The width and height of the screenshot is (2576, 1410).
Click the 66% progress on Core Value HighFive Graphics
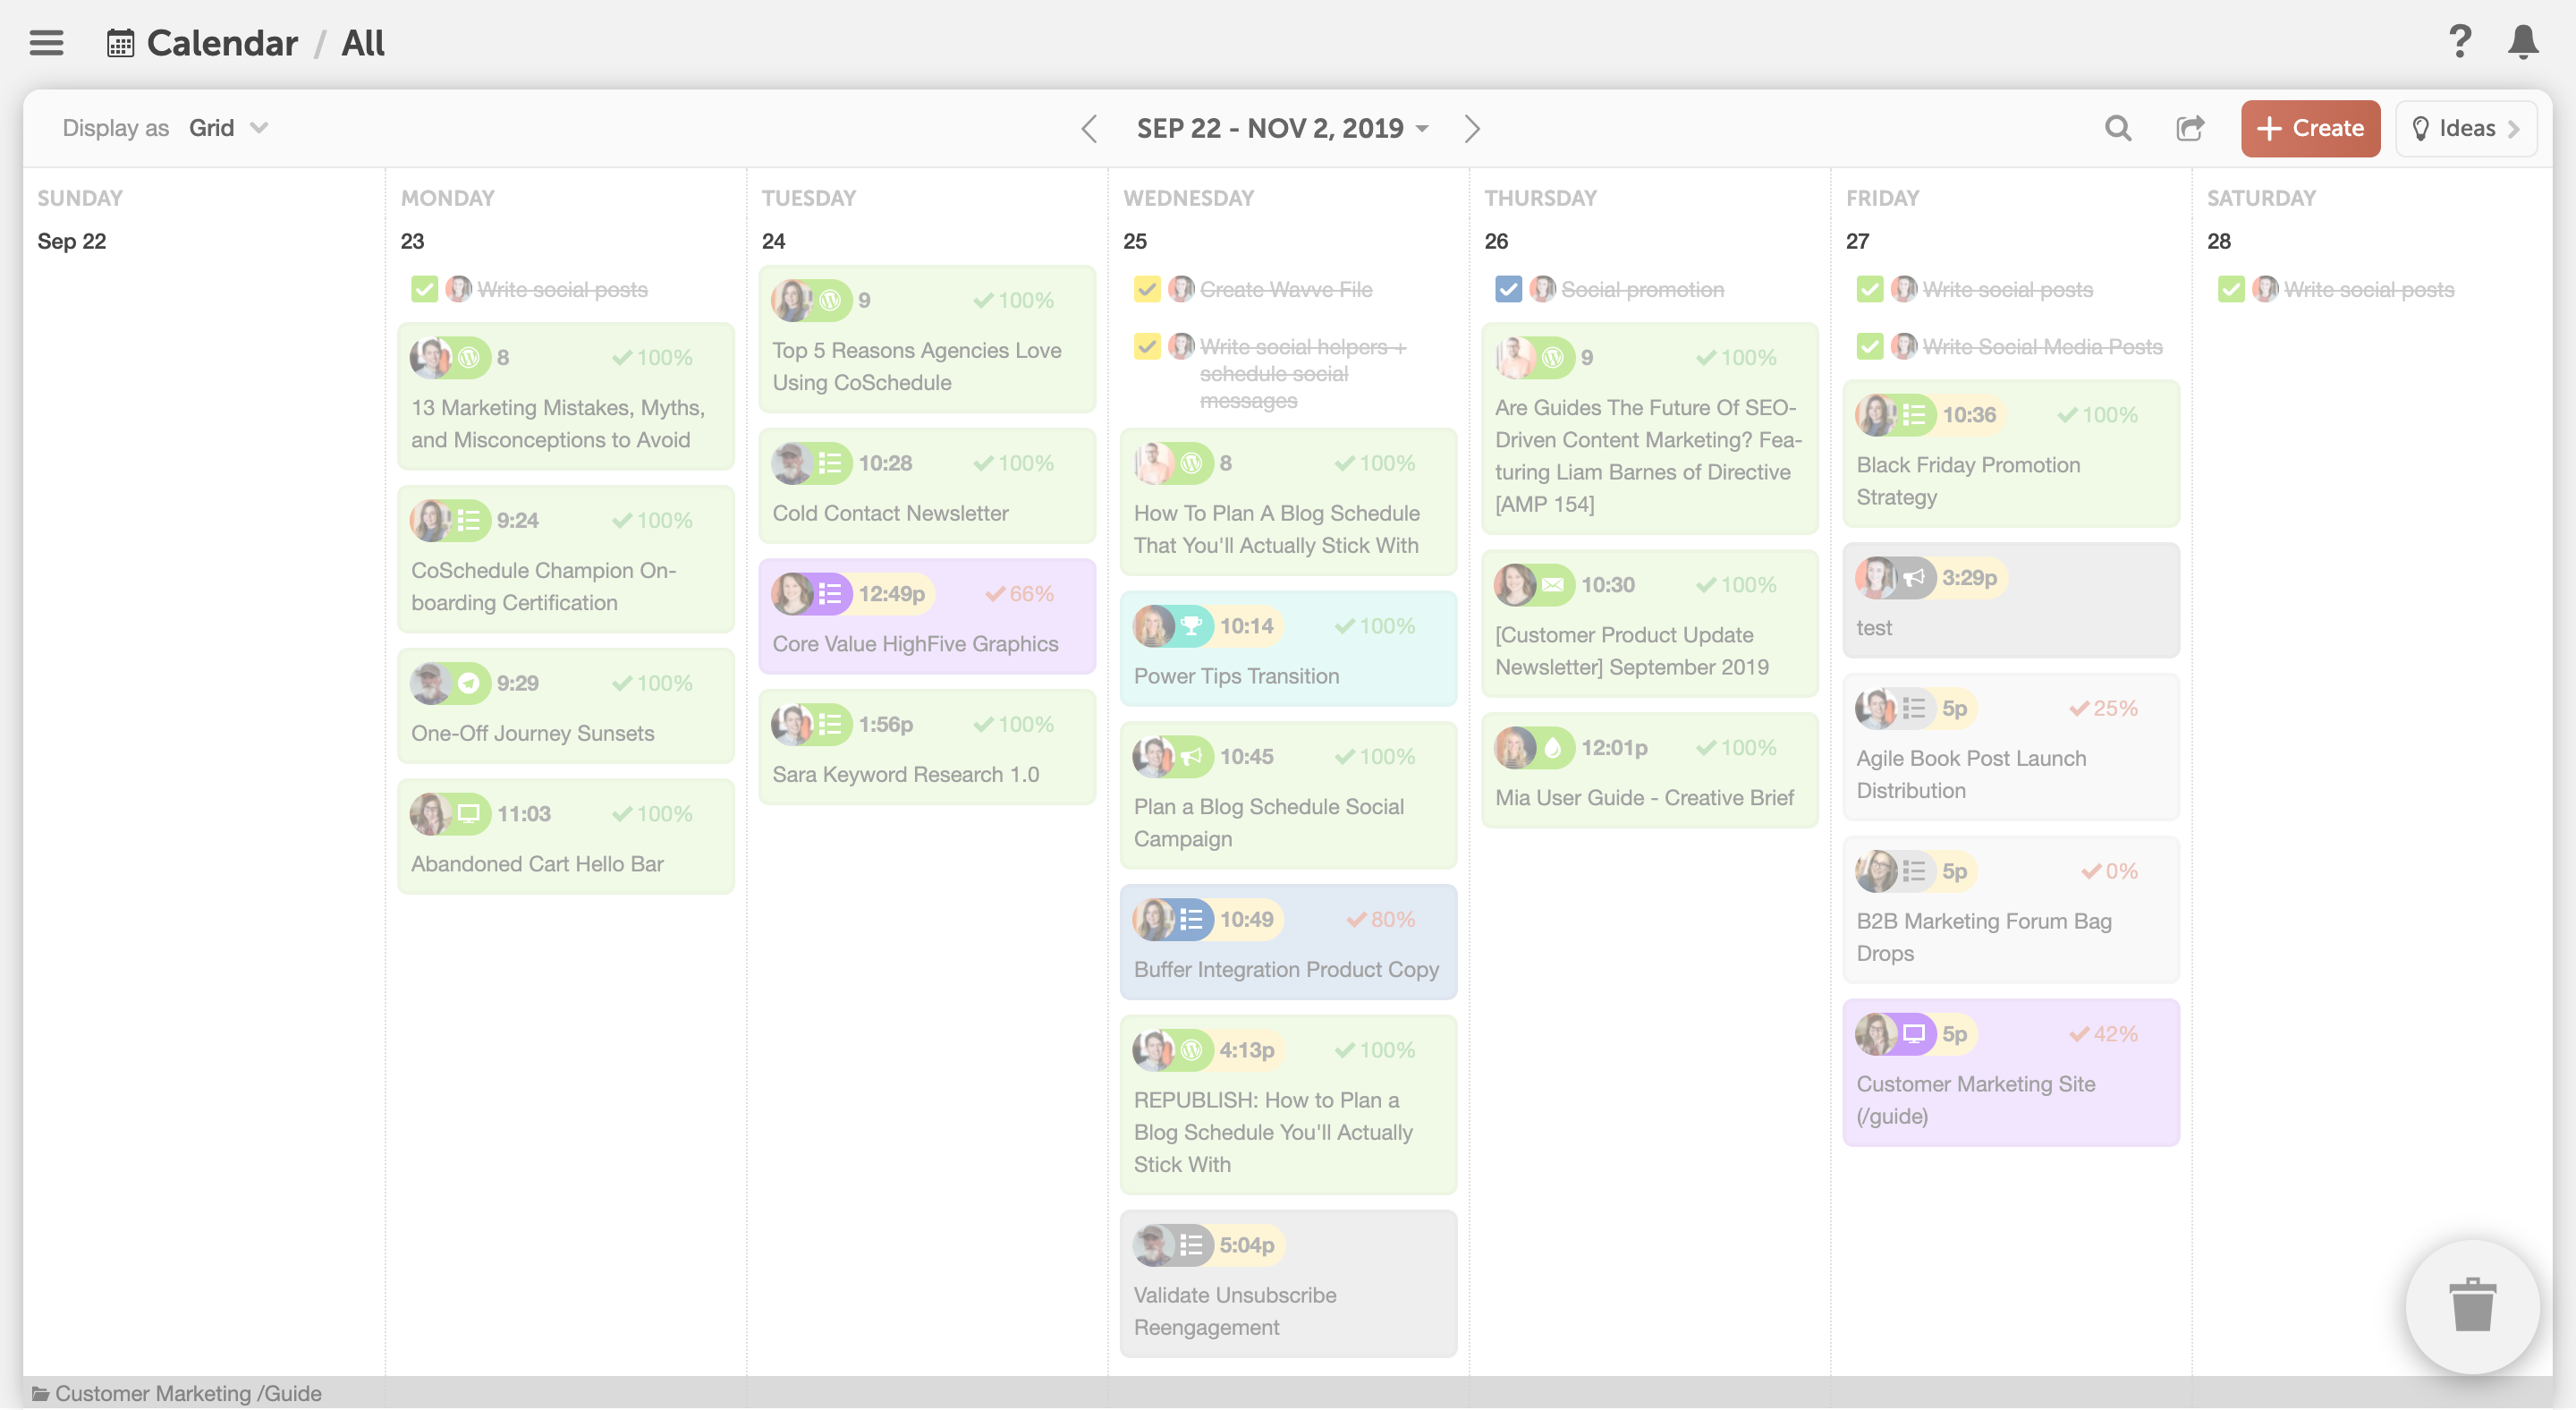[1019, 594]
